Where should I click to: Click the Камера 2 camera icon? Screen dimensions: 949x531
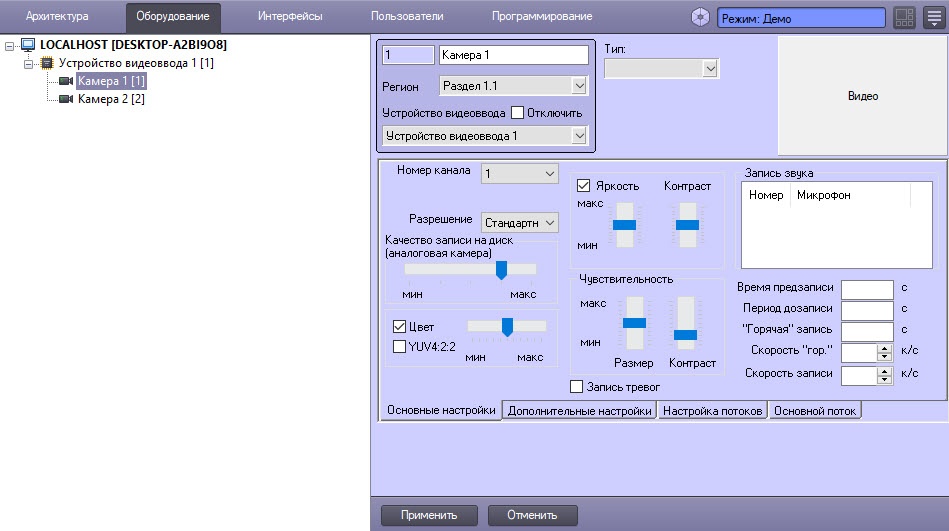66,99
